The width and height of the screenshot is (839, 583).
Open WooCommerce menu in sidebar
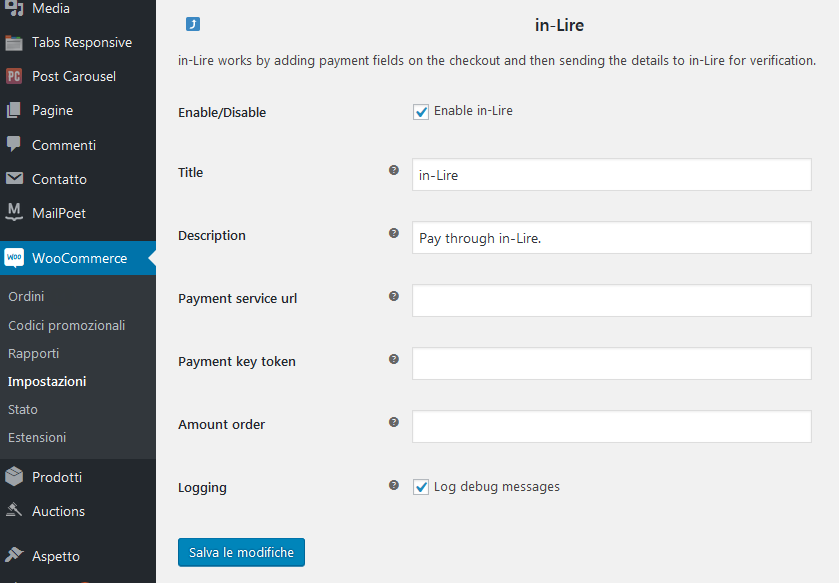click(x=78, y=258)
